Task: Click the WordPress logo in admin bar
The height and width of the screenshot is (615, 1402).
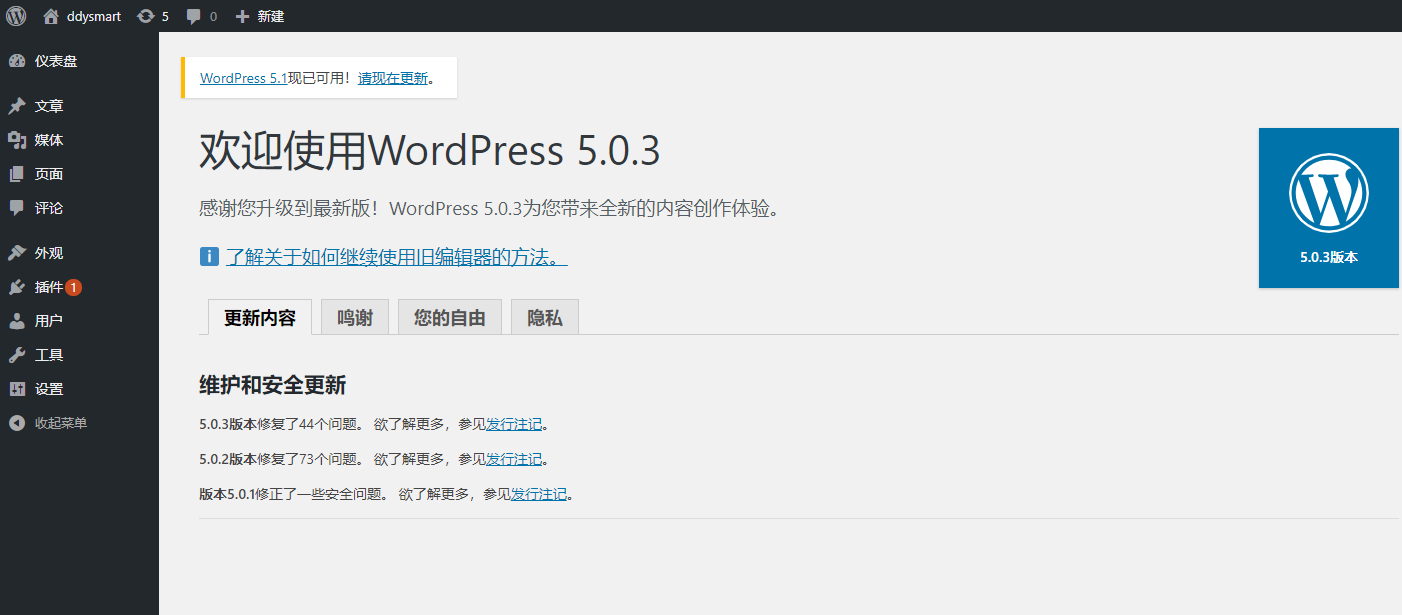Action: coord(15,15)
